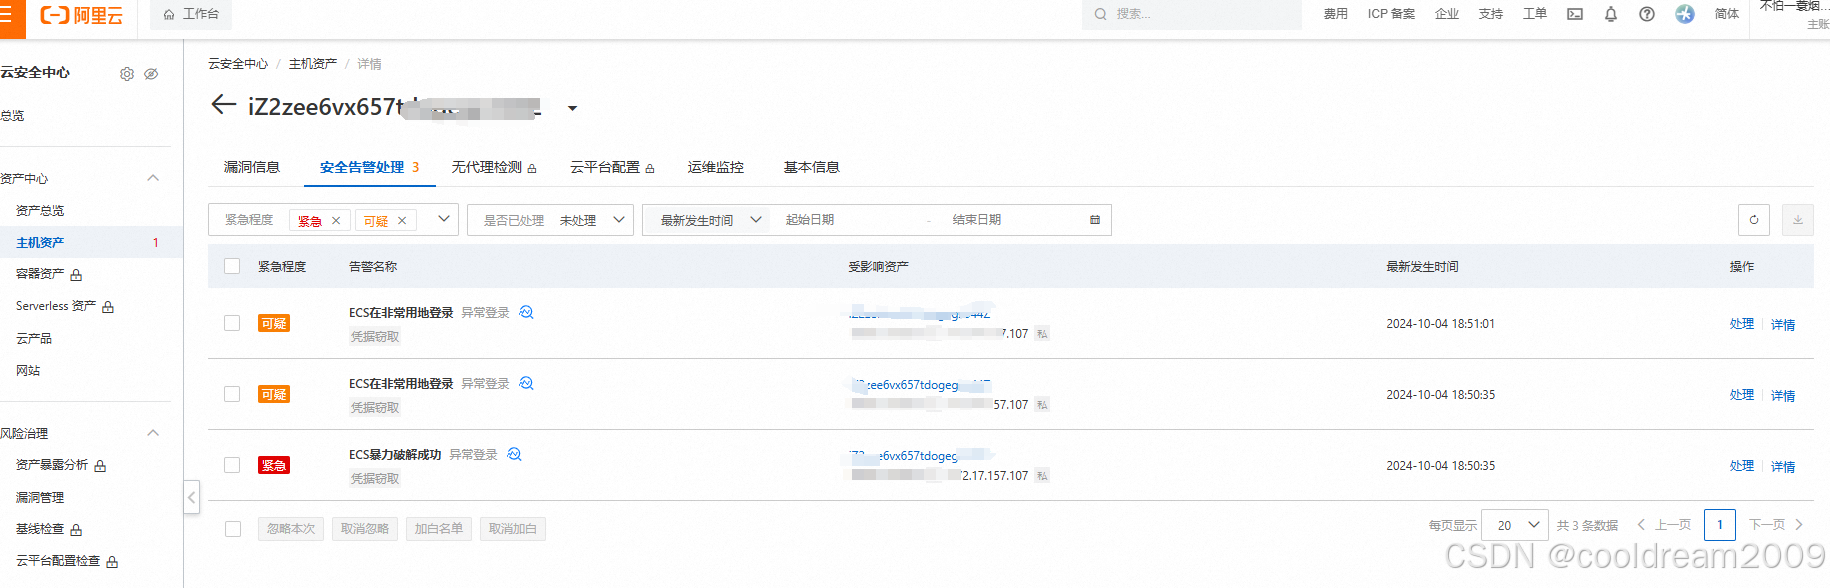This screenshot has width=1830, height=588.
Task: Click the lock icon beside 基线检查
Action: (x=76, y=530)
